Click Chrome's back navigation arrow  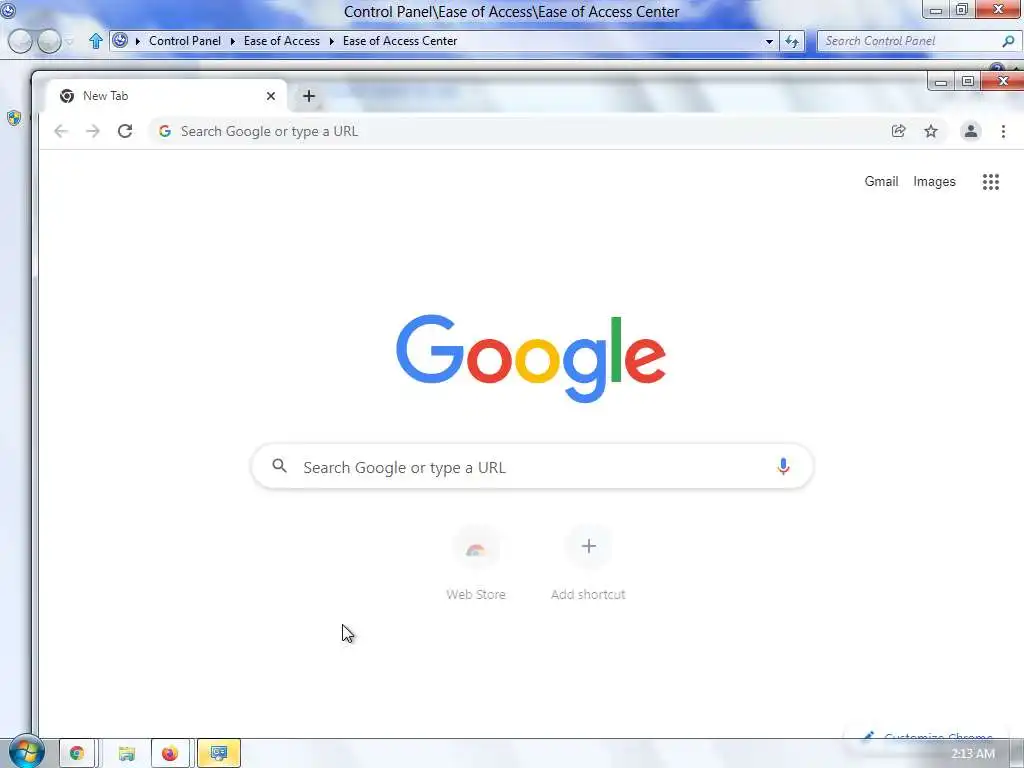tap(61, 131)
